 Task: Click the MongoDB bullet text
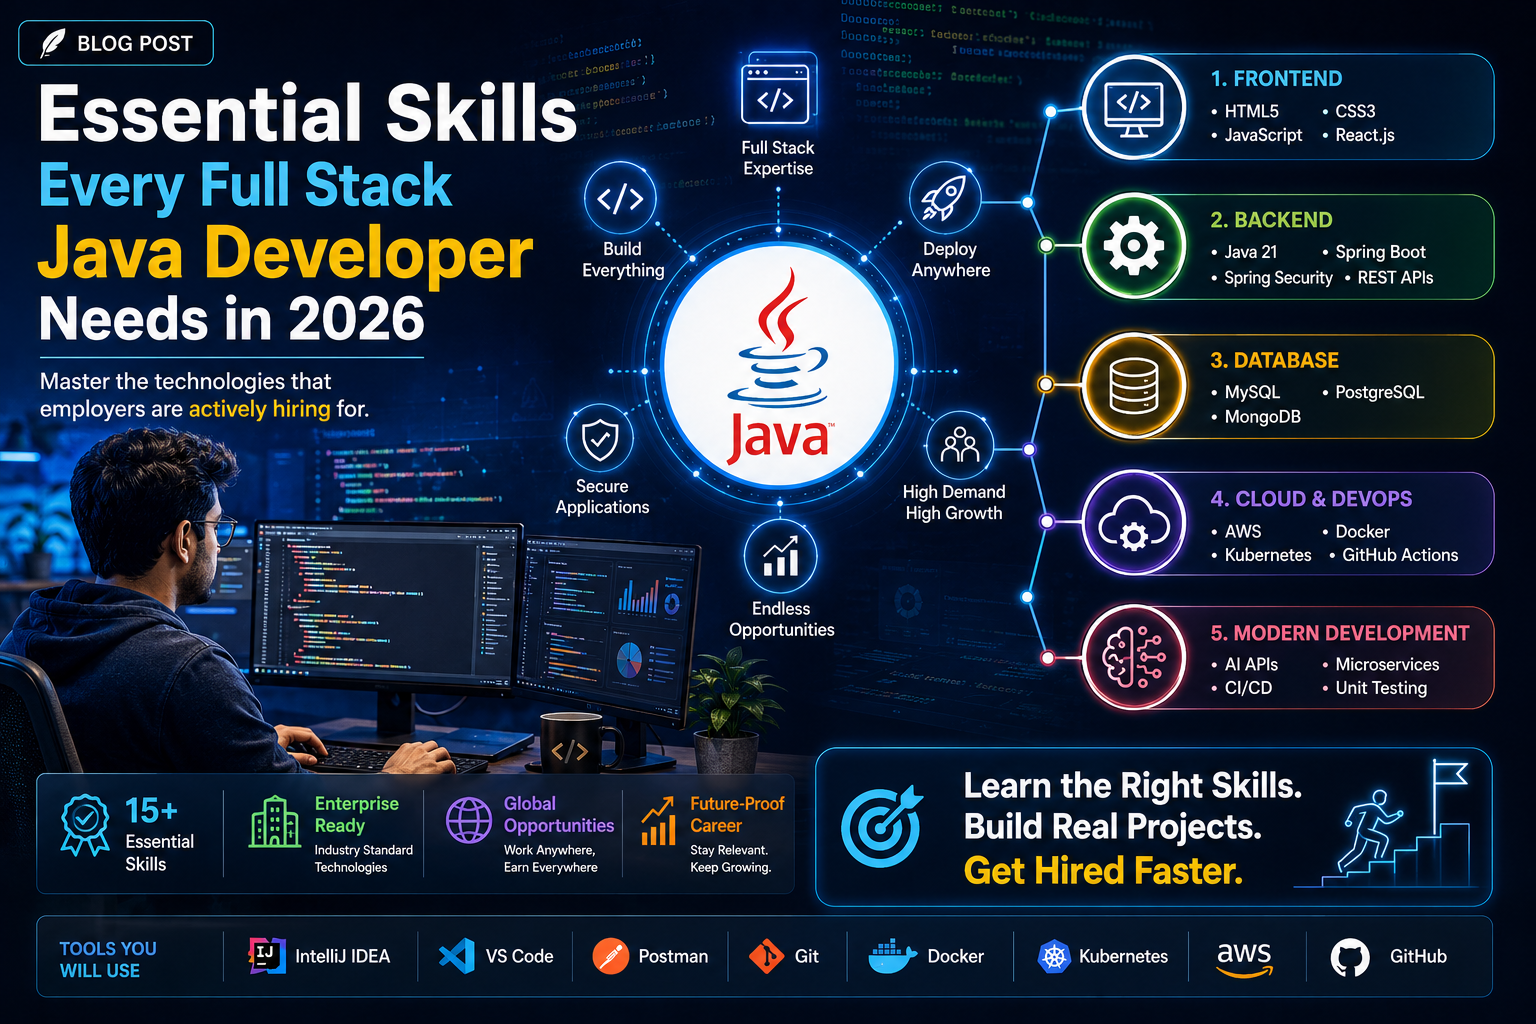click(1262, 417)
